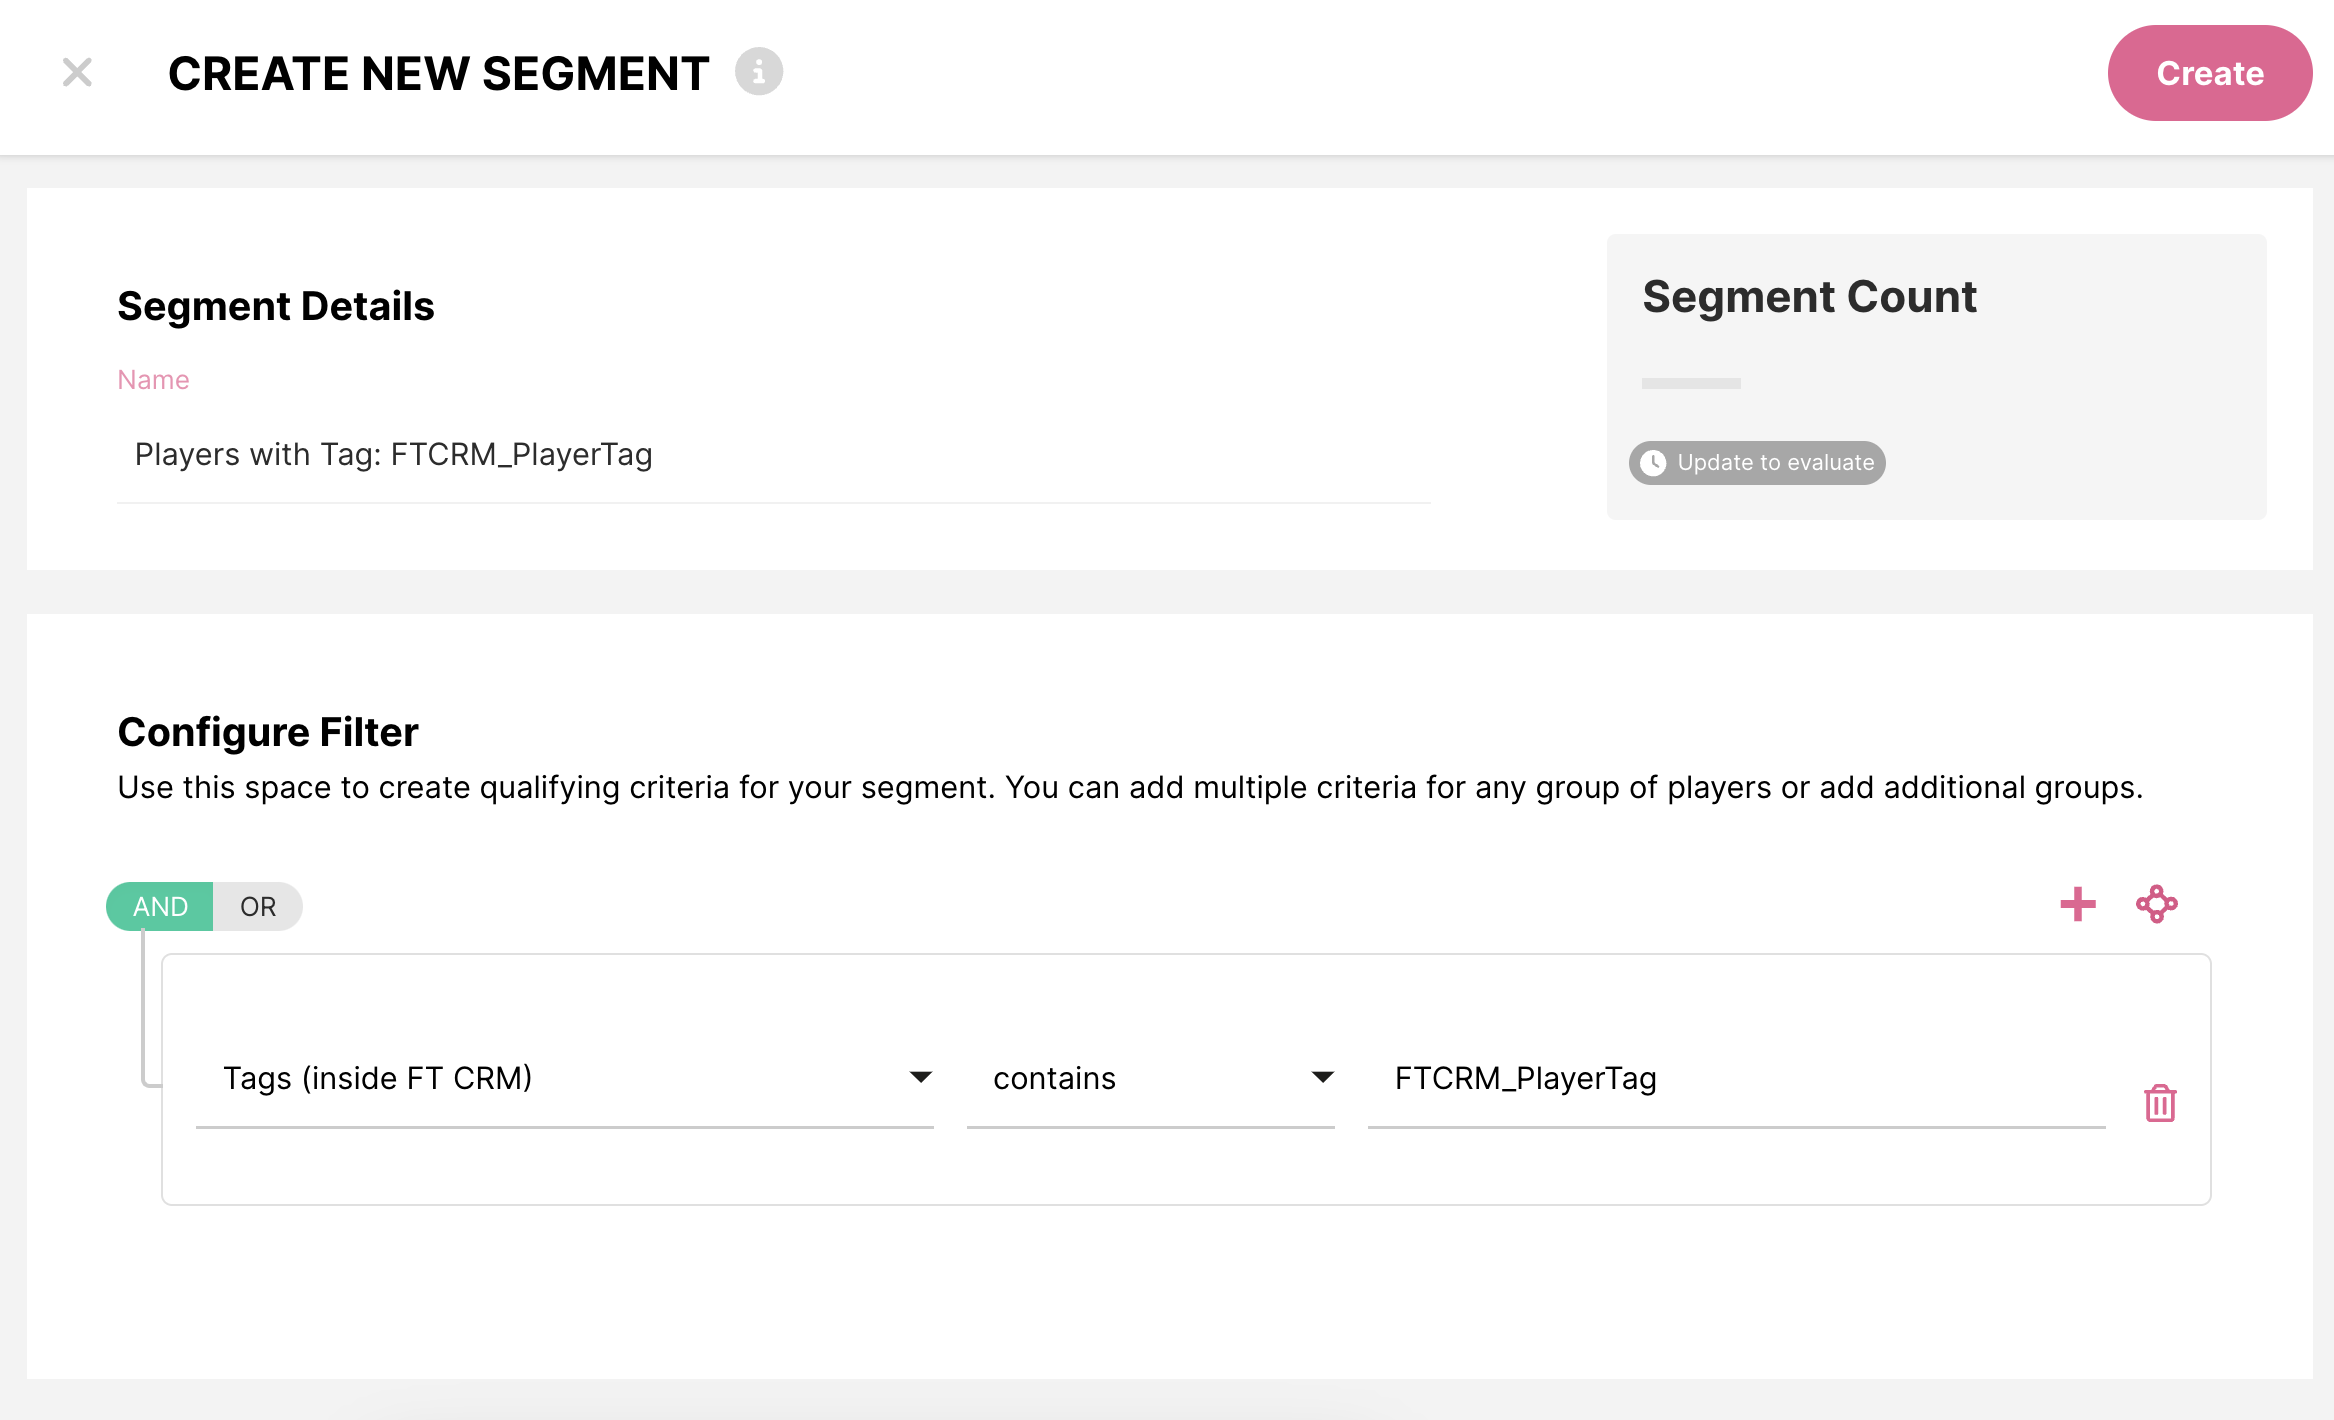The height and width of the screenshot is (1420, 2334).
Task: Focus the segment Name input field
Action: [x=772, y=455]
